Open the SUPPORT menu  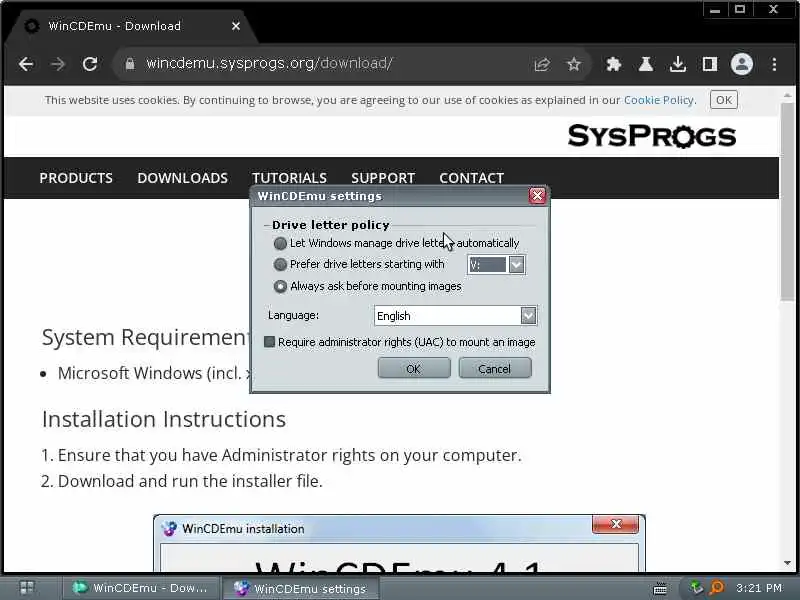click(383, 178)
